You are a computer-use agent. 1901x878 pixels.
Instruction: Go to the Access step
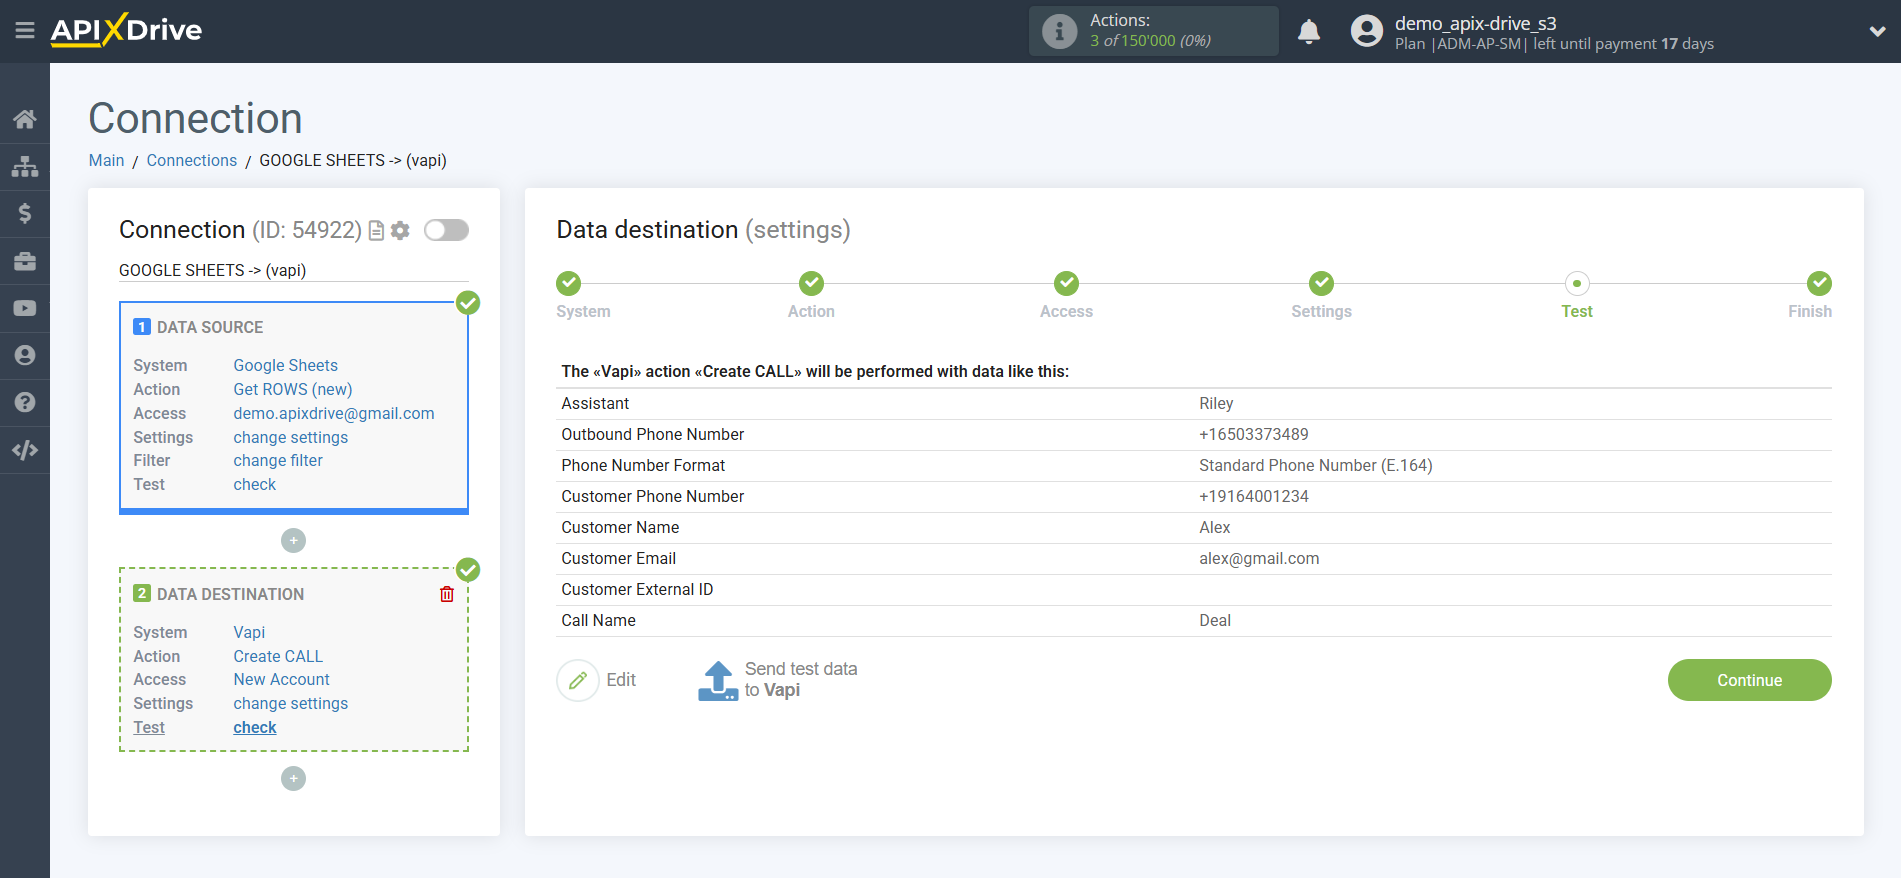coord(1066,283)
